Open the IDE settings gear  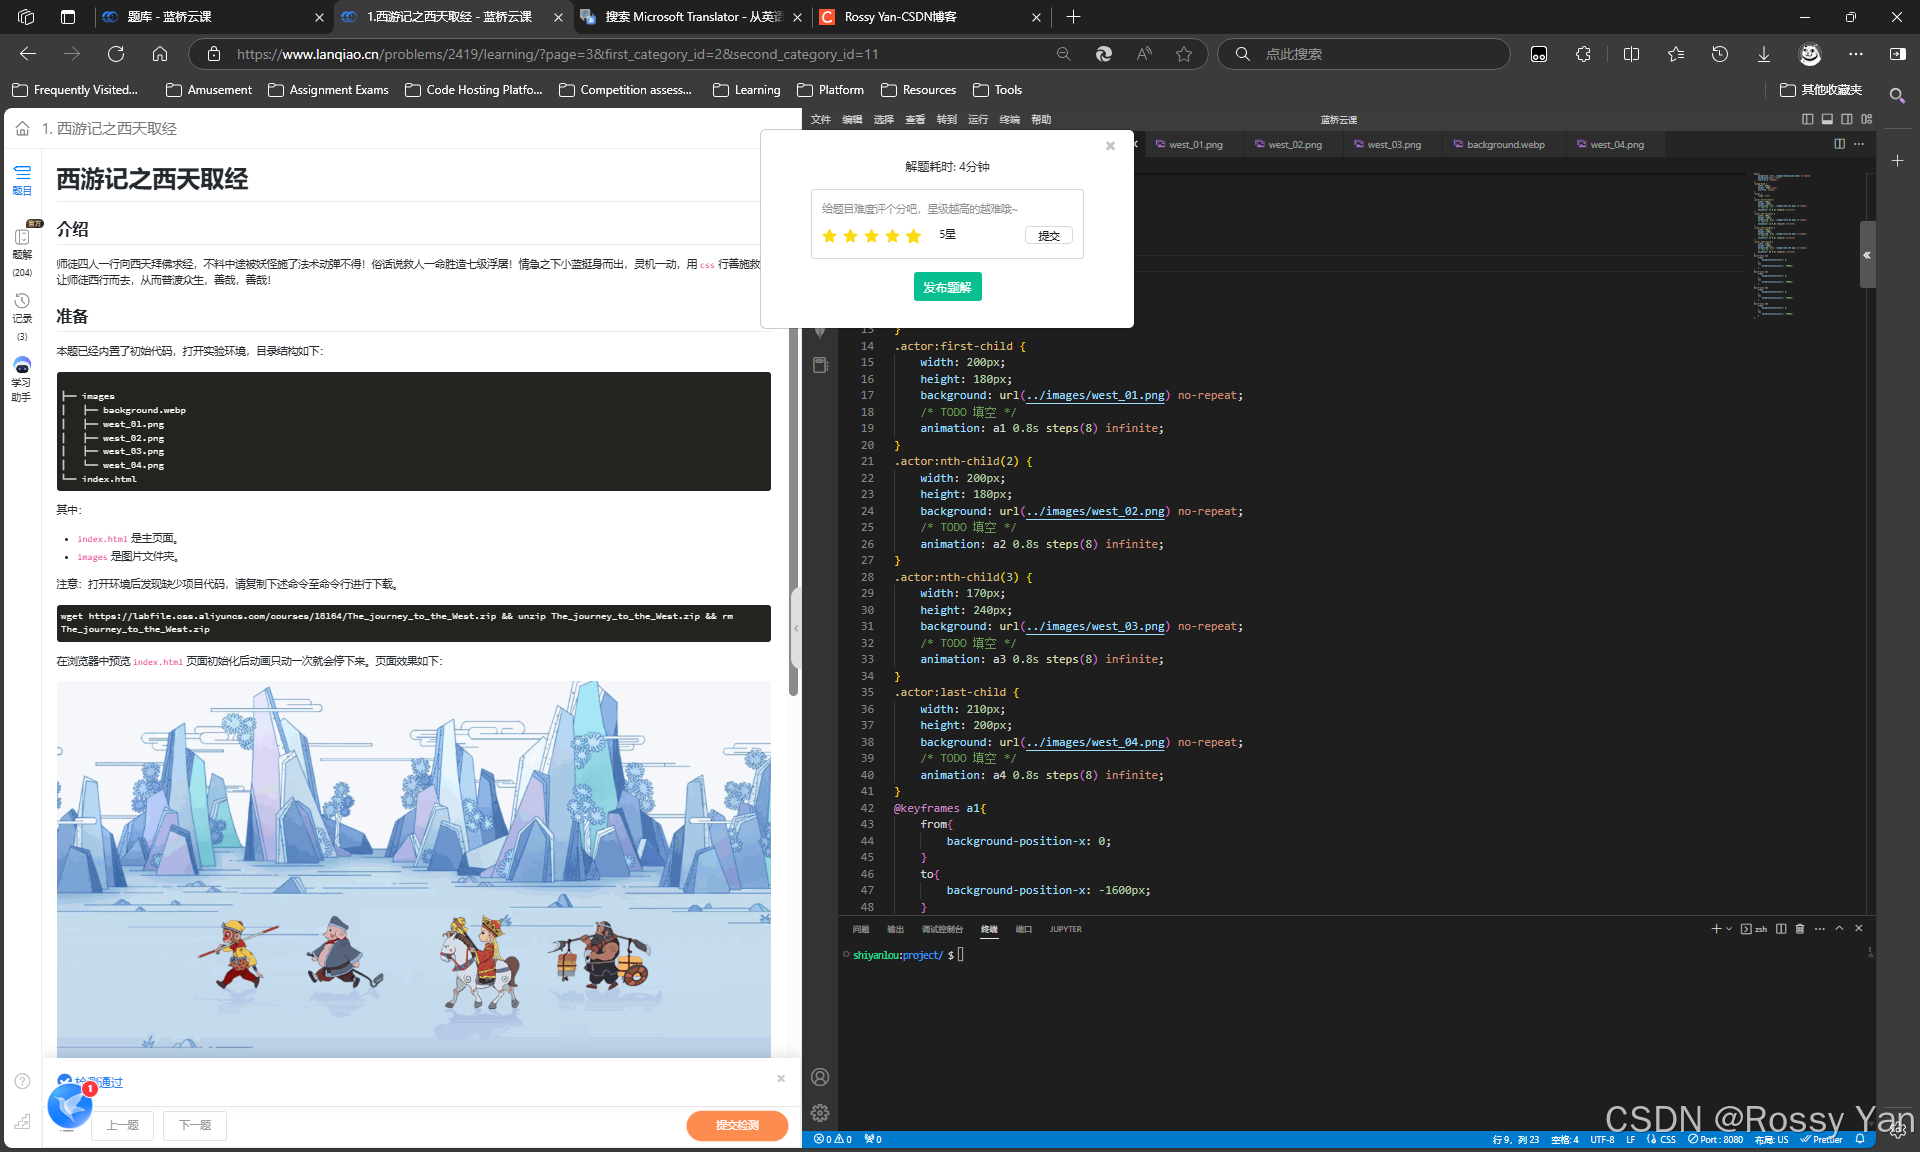click(x=820, y=1113)
